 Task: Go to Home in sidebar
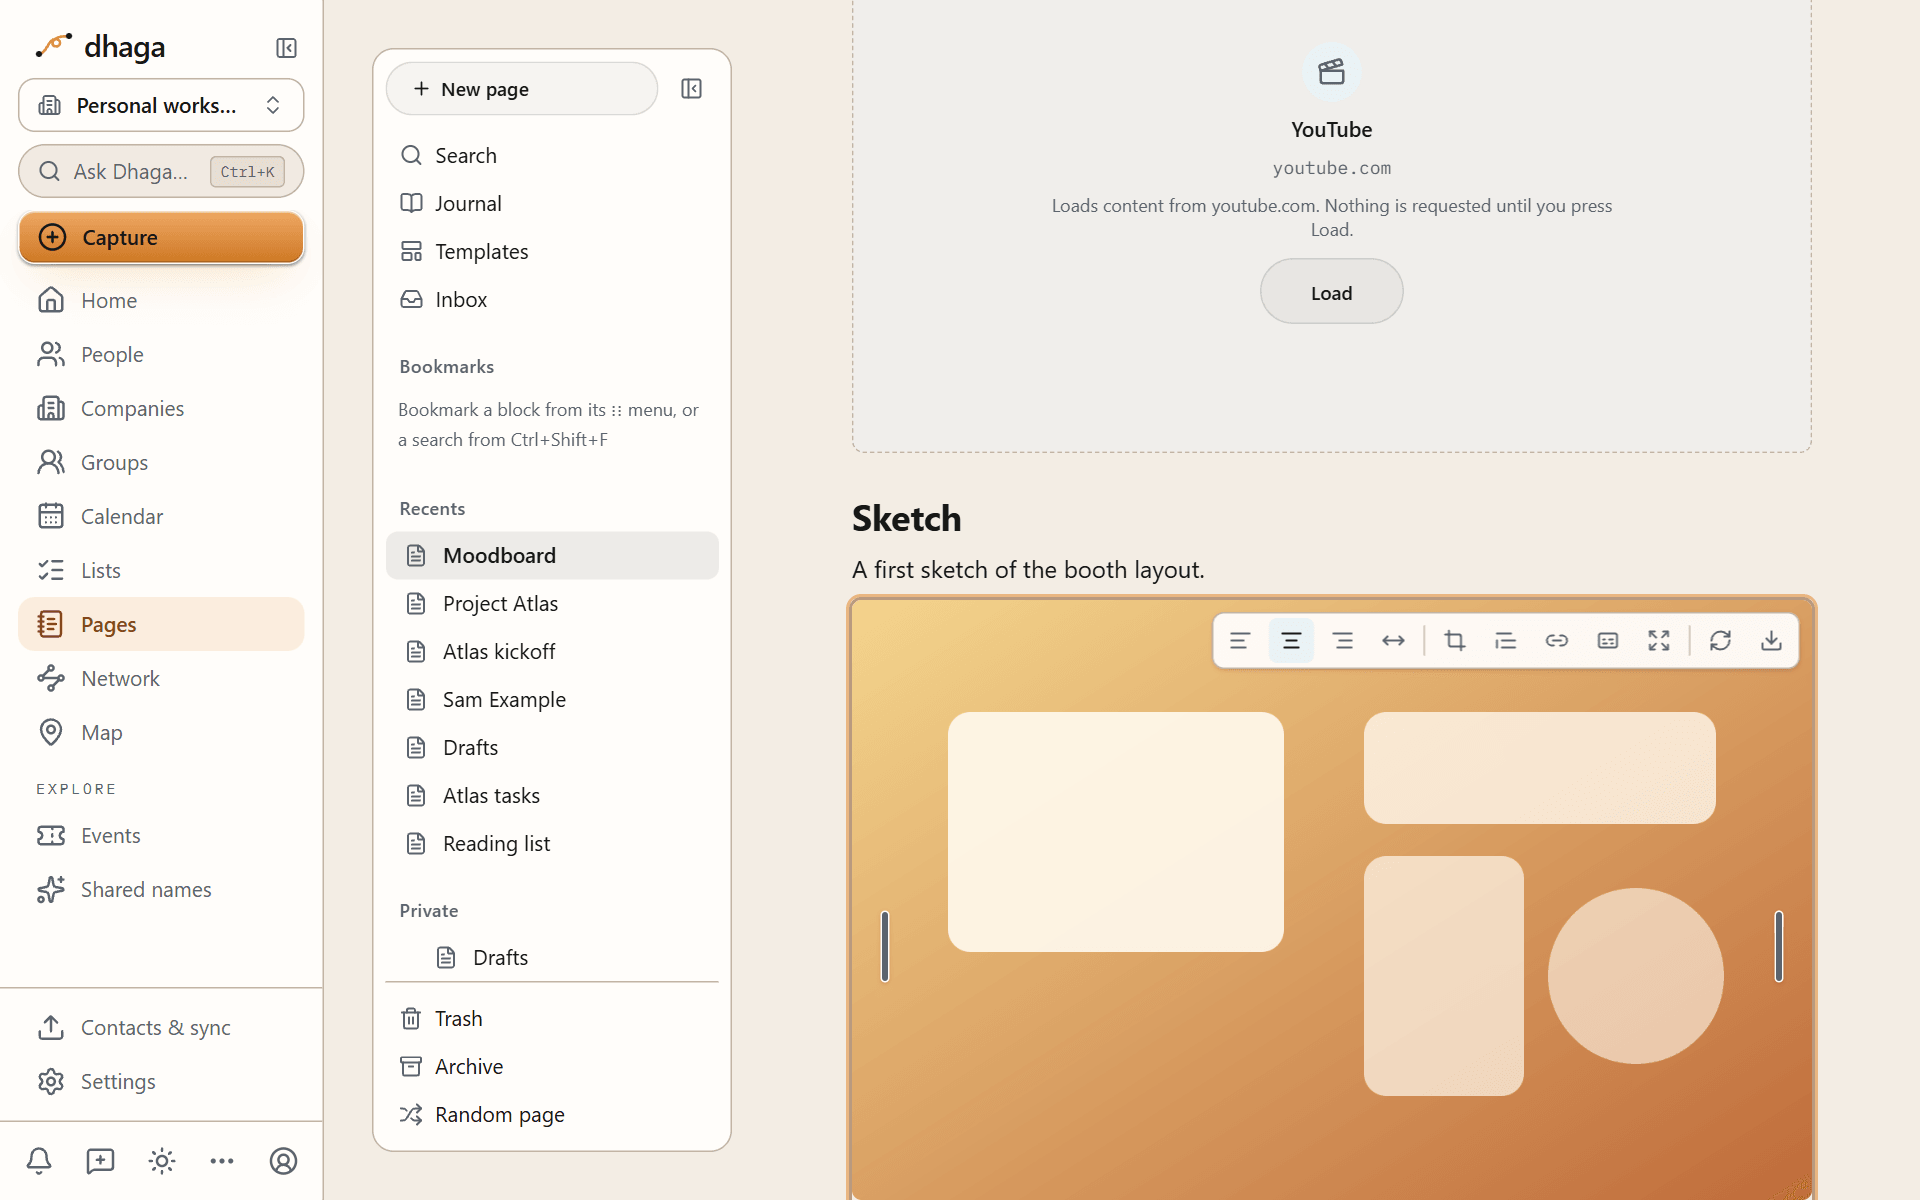tap(161, 300)
